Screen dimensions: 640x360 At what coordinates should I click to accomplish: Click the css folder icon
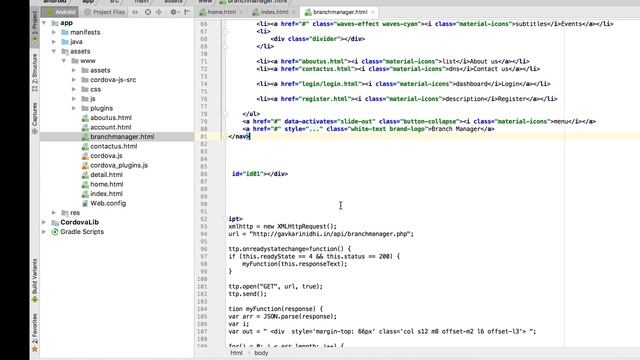tap(85, 89)
